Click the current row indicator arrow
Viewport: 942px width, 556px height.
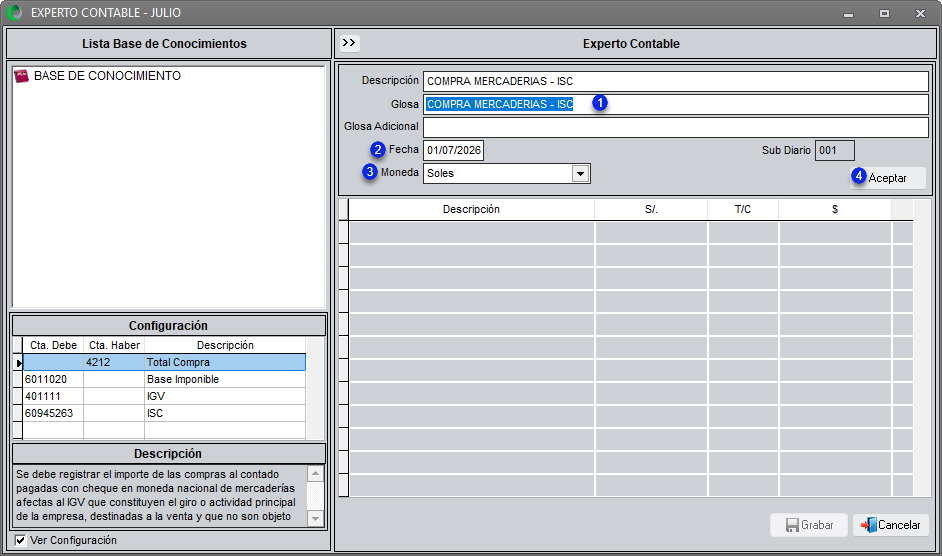pyautogui.click(x=19, y=362)
